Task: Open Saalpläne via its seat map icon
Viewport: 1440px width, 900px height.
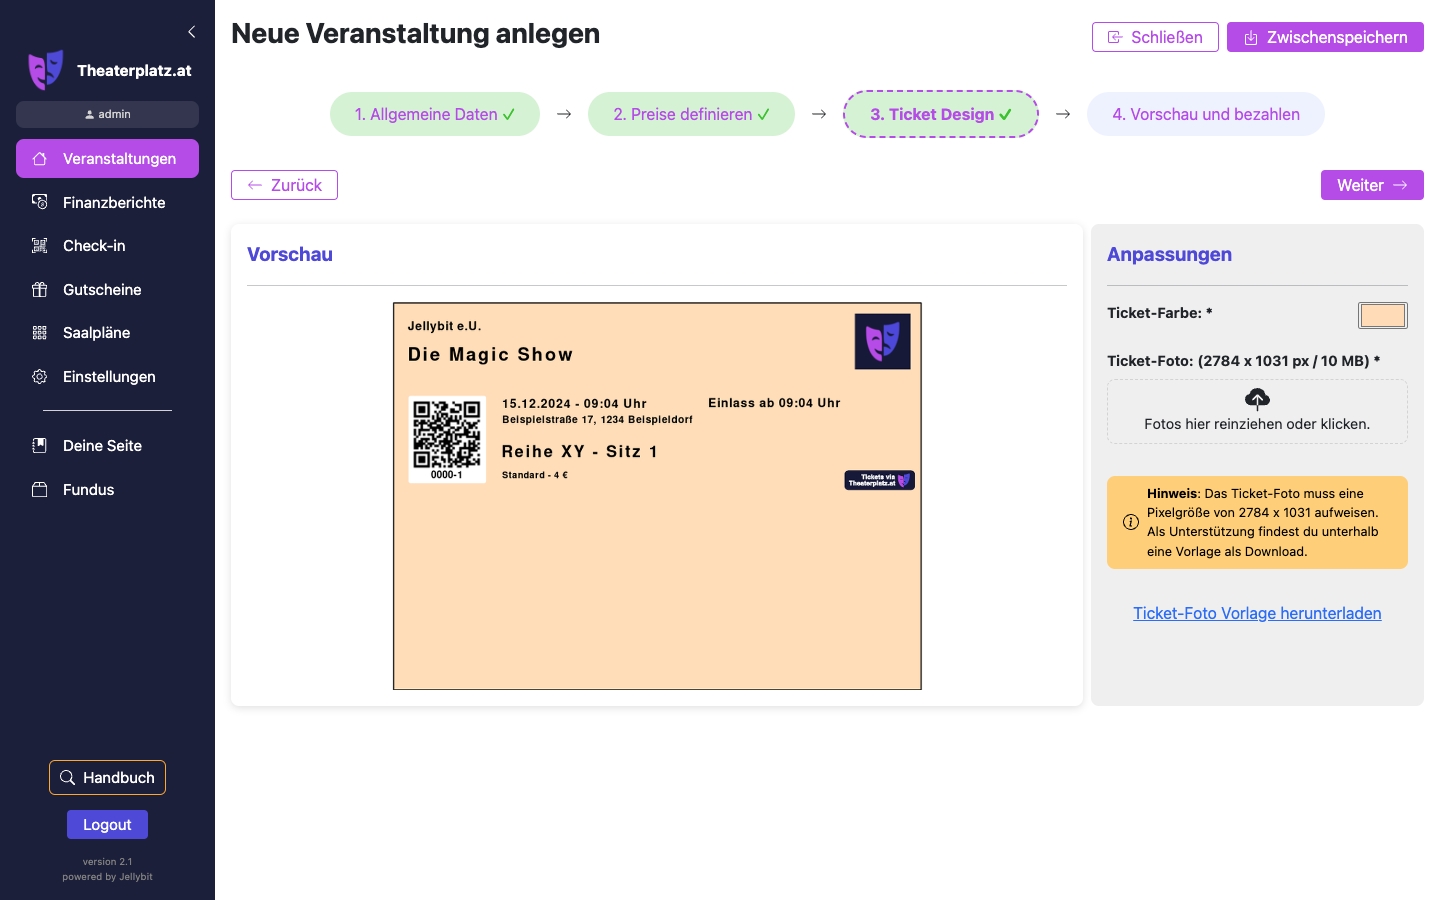Action: (x=39, y=333)
